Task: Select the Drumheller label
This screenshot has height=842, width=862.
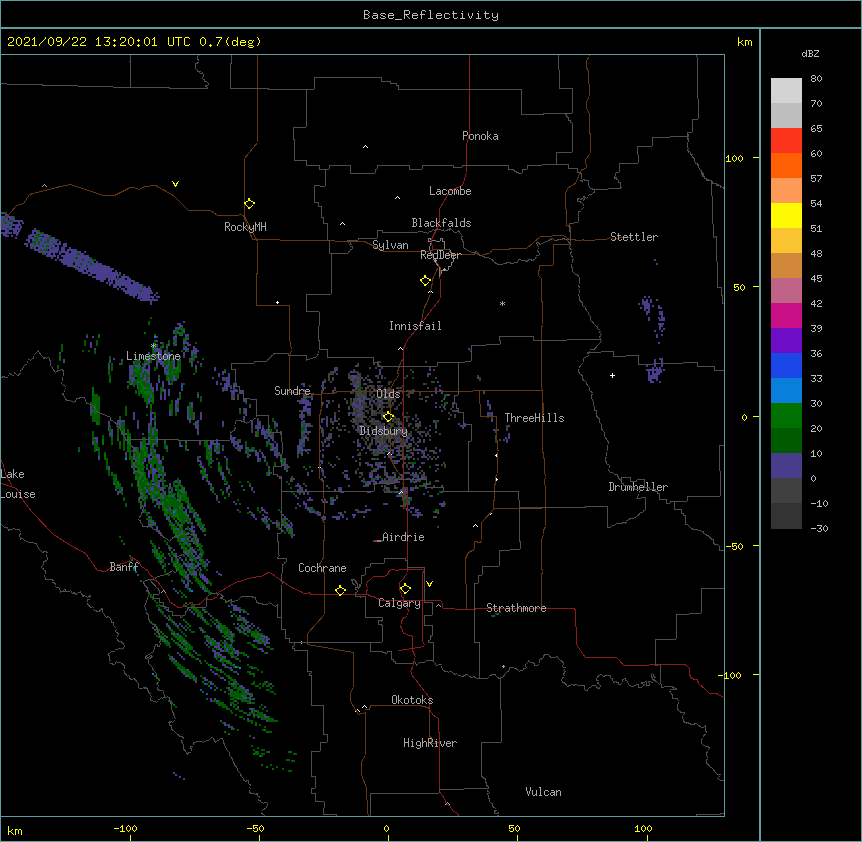Action: coord(638,487)
